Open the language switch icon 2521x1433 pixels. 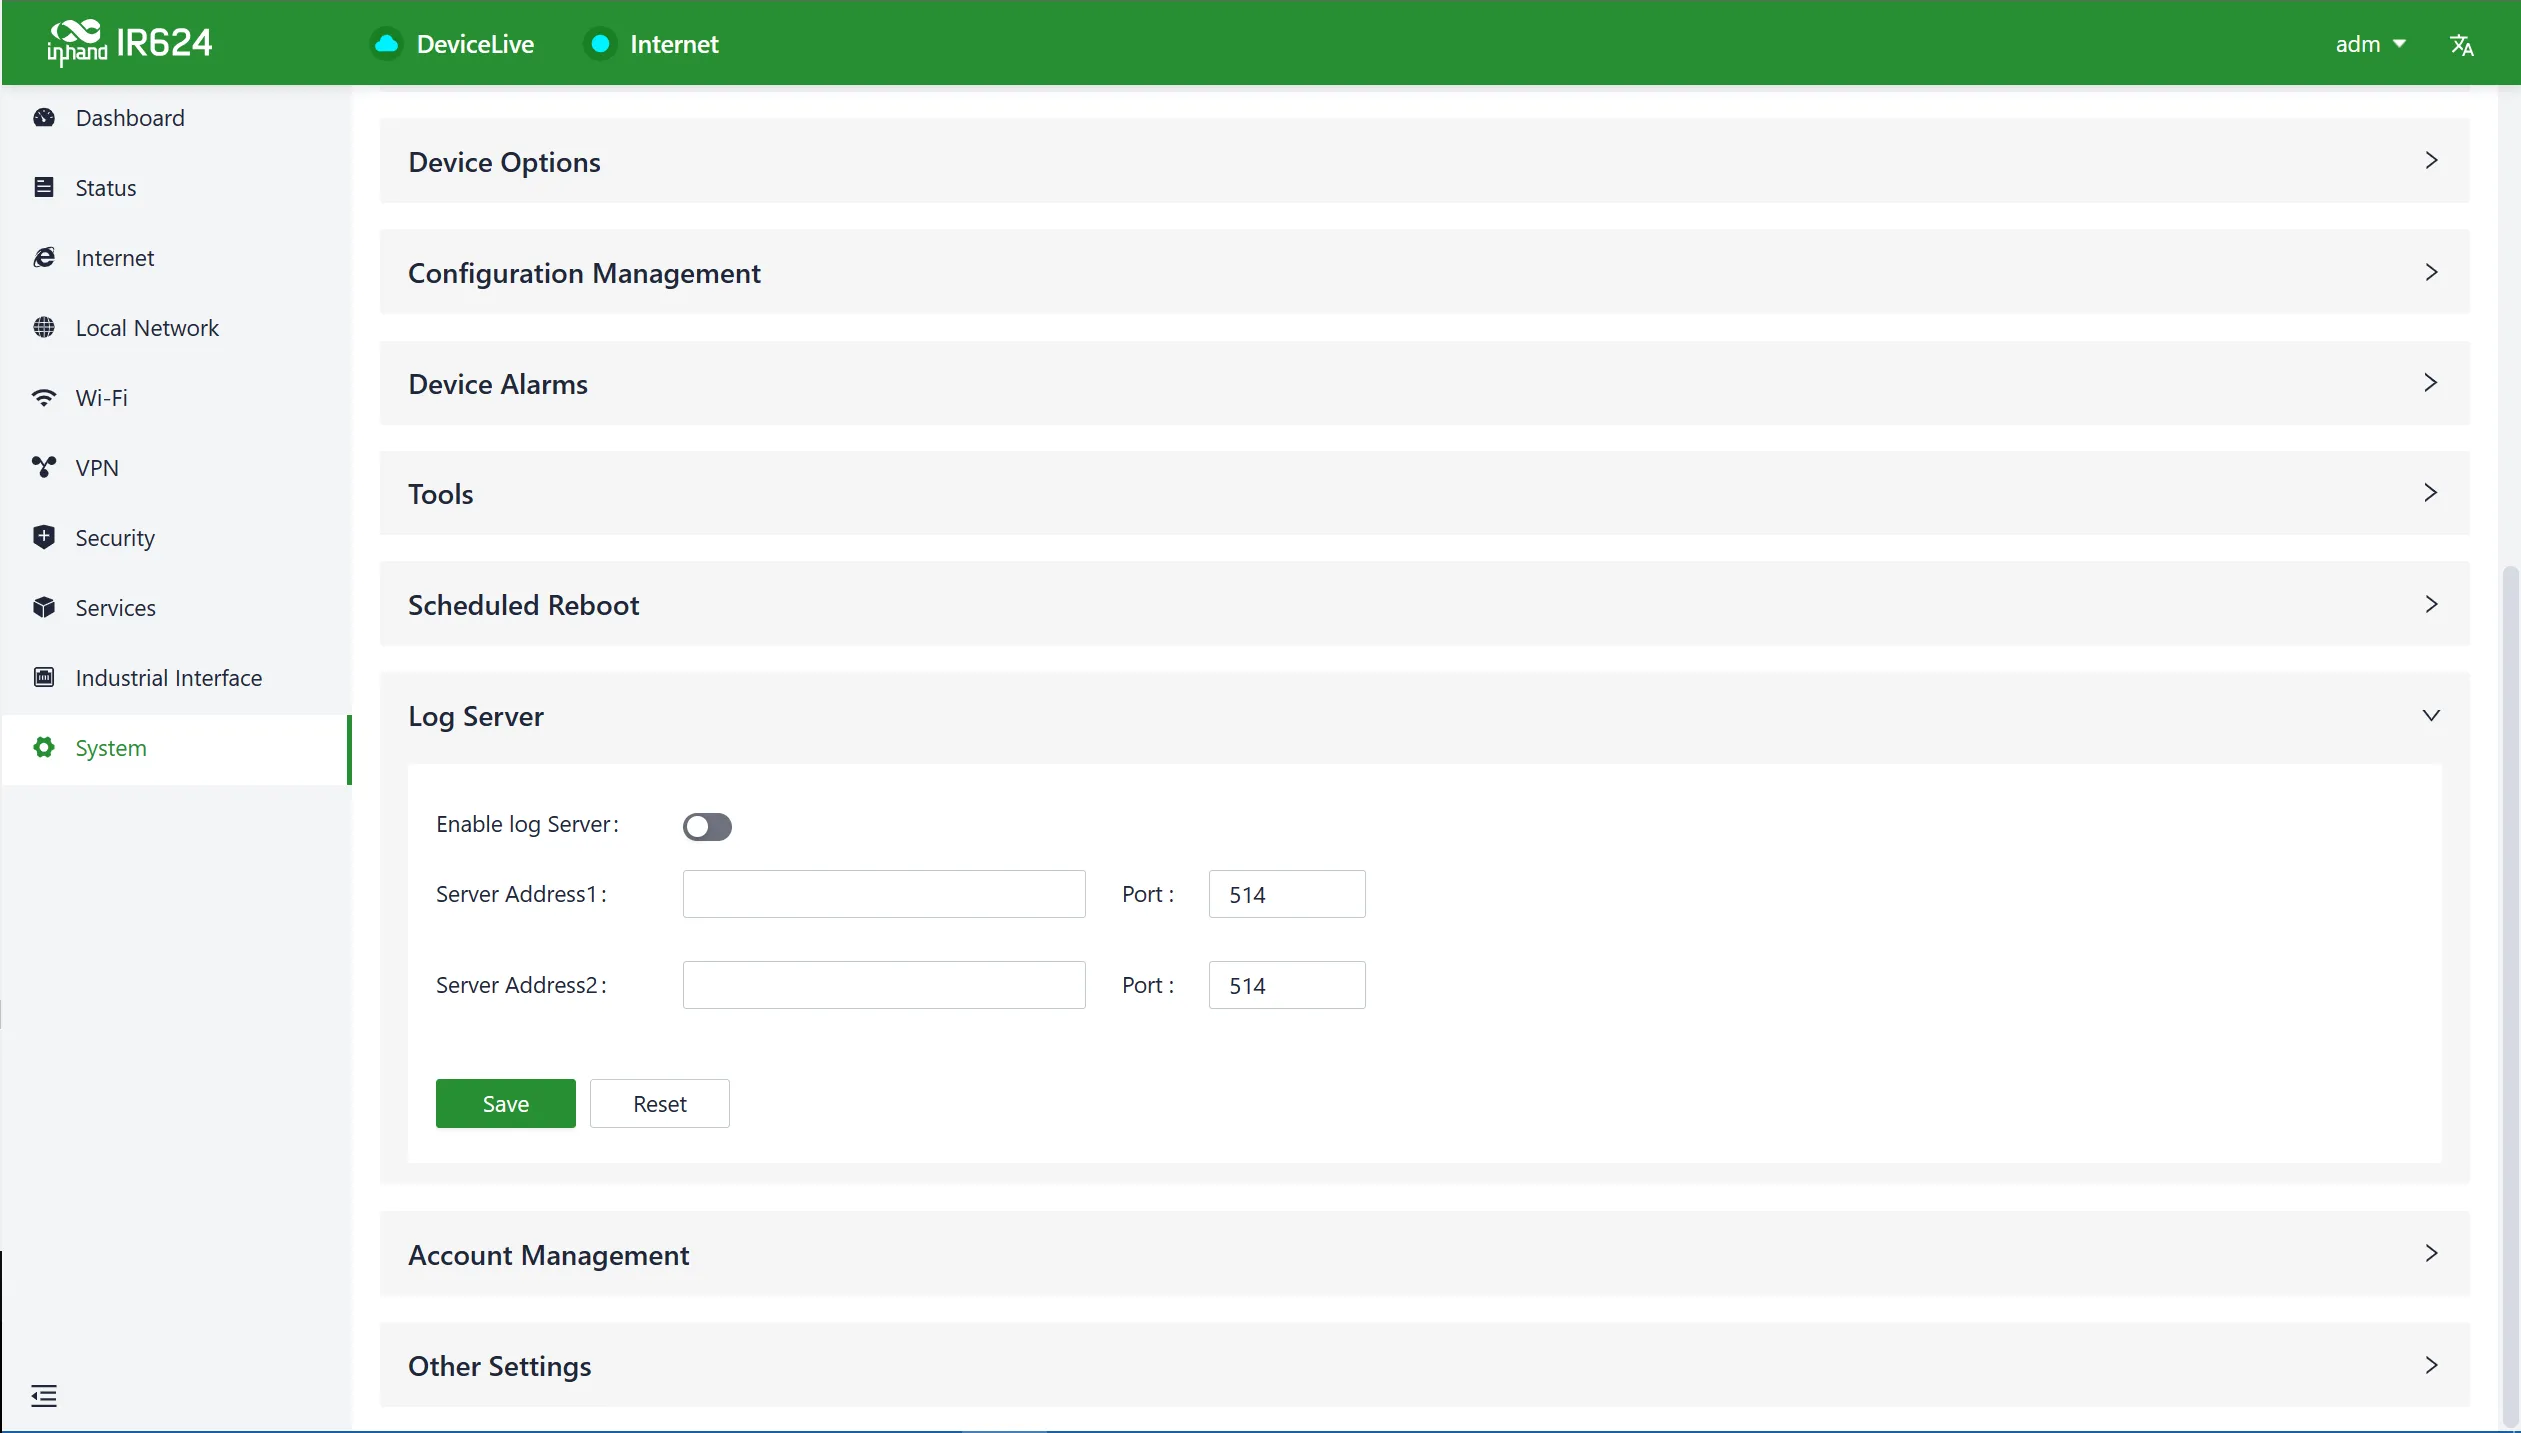pos(2461,45)
